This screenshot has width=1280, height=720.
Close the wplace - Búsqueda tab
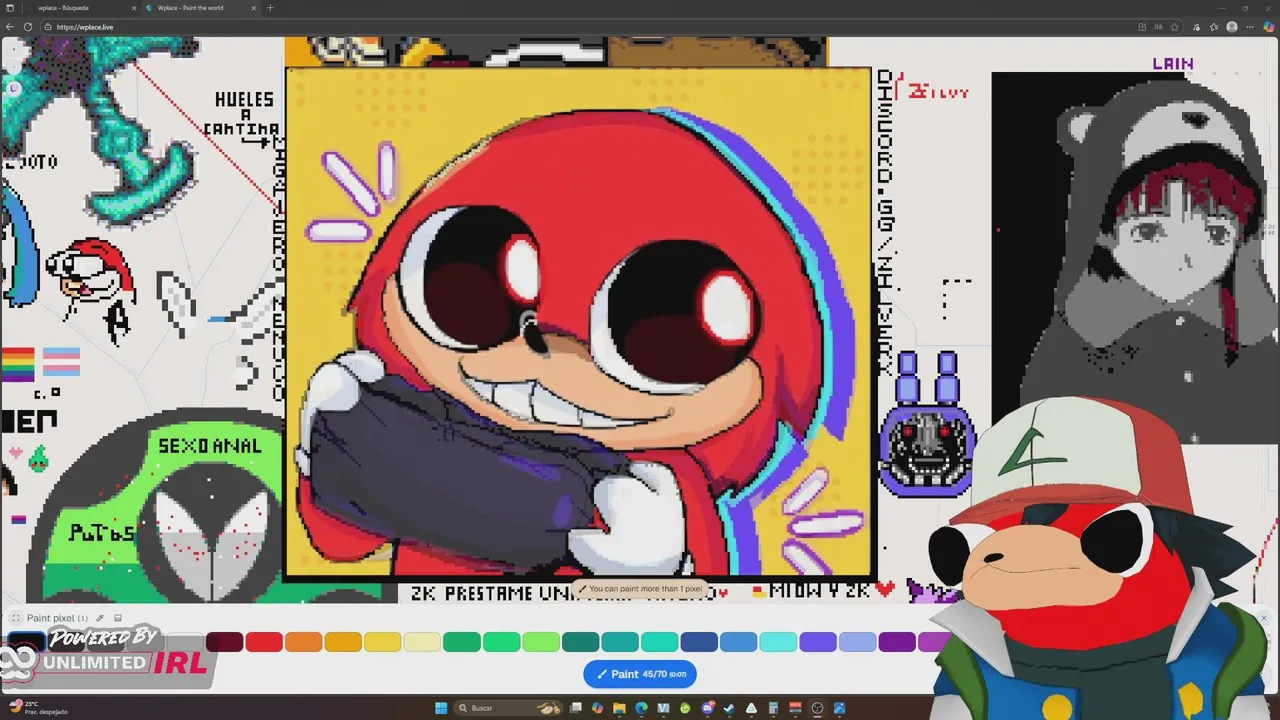tap(134, 8)
